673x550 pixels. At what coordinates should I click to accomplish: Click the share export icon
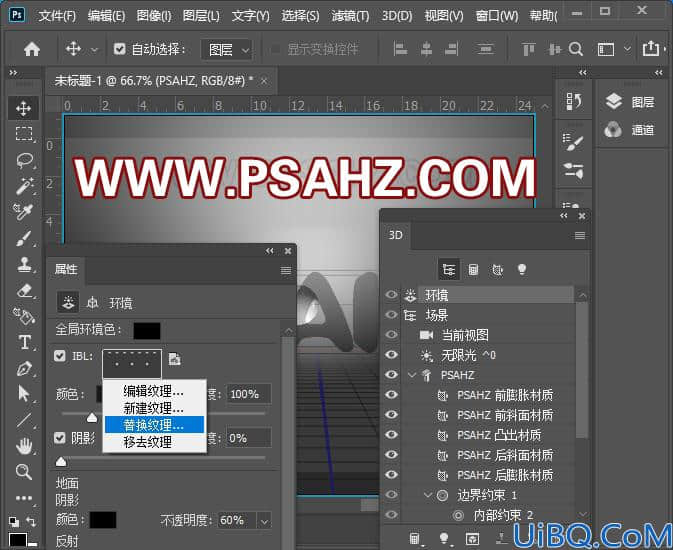[x=651, y=48]
